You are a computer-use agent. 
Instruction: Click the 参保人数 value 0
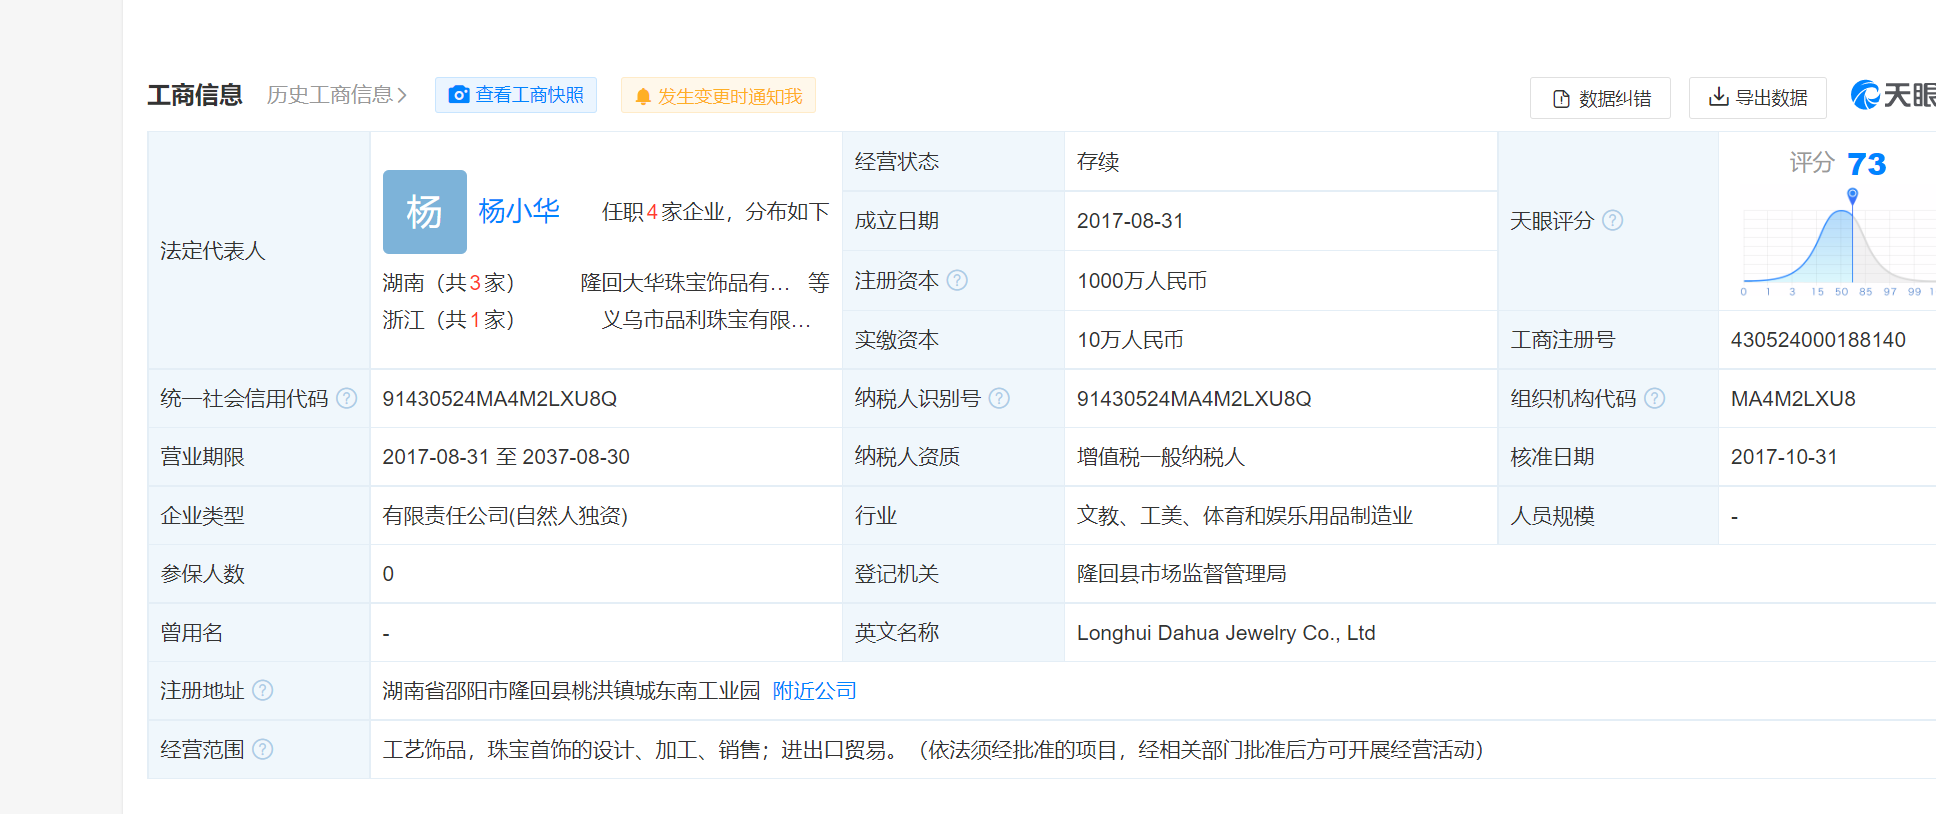(x=388, y=574)
